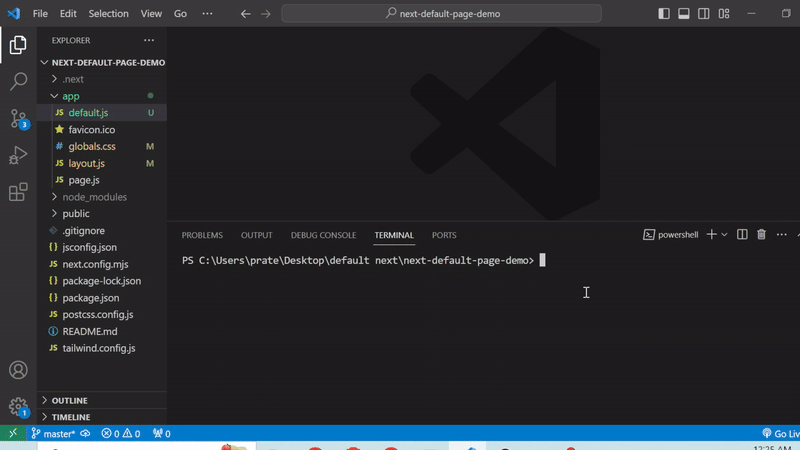Switch to the TERMINAL tab

(394, 235)
